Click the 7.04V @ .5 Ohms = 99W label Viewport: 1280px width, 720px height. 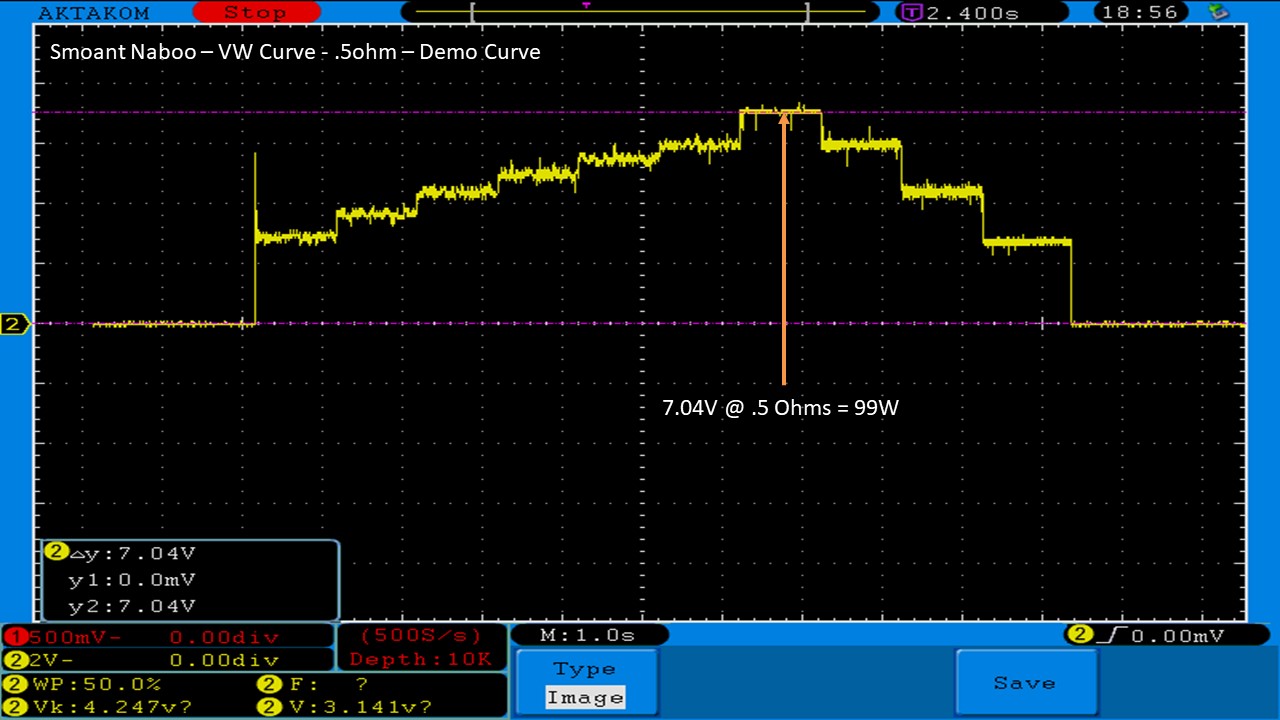[781, 407]
